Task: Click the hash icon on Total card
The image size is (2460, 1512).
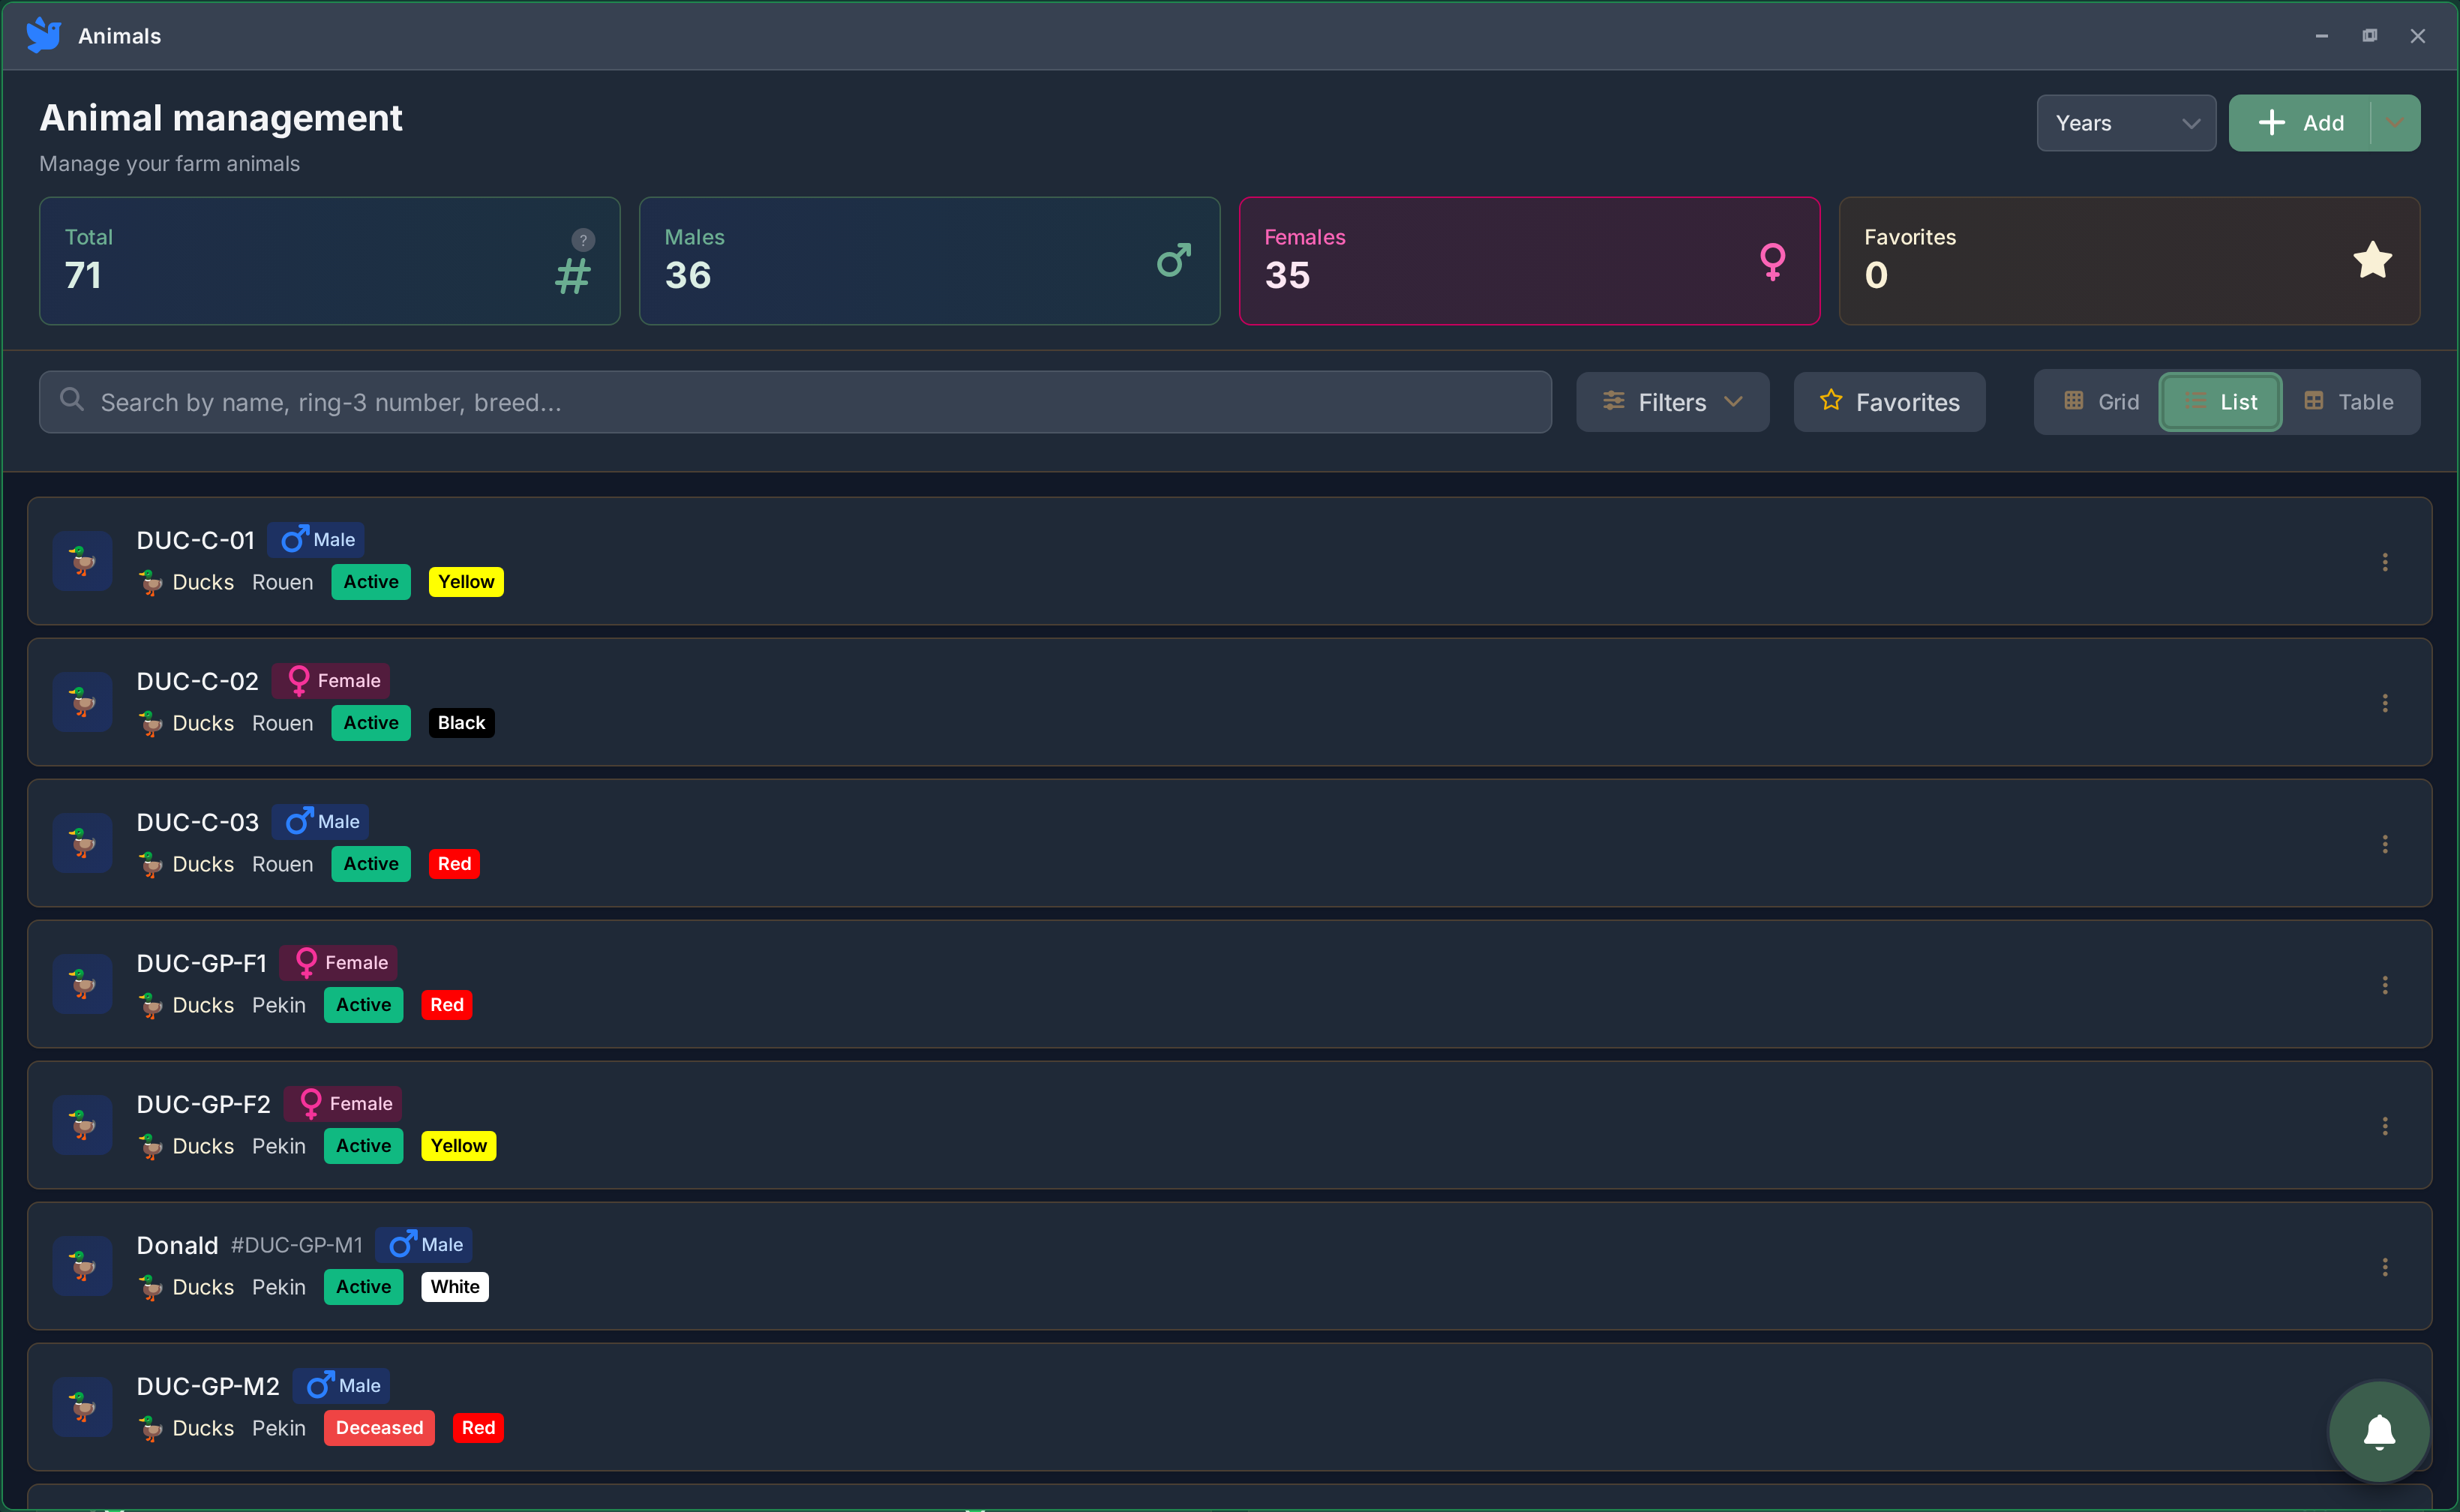Action: (x=573, y=276)
